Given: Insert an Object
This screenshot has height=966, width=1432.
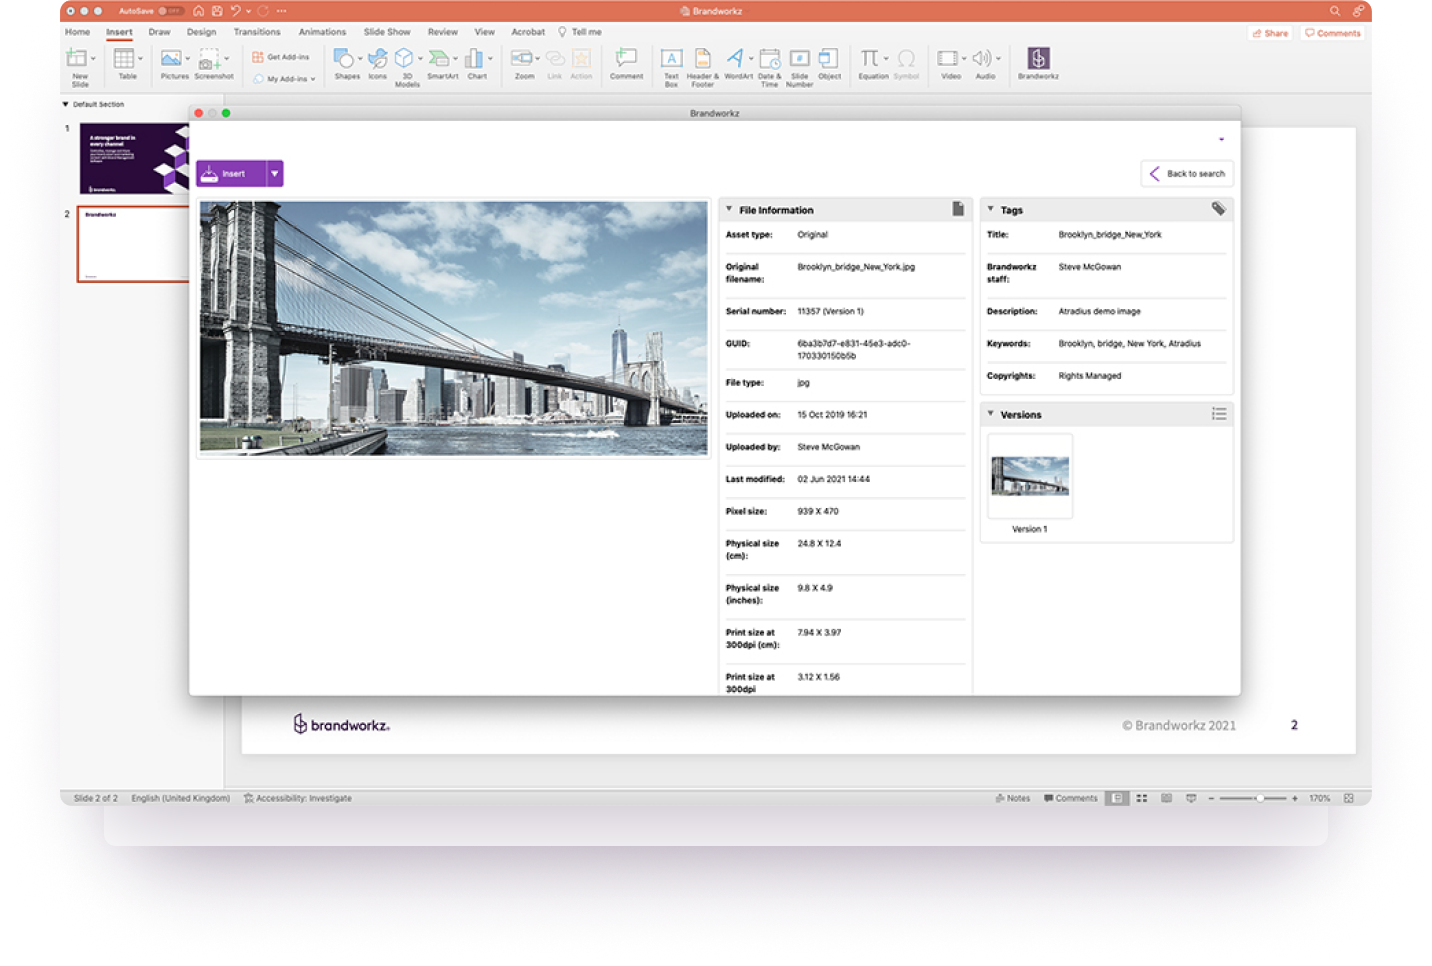Looking at the screenshot, I should coord(829,64).
